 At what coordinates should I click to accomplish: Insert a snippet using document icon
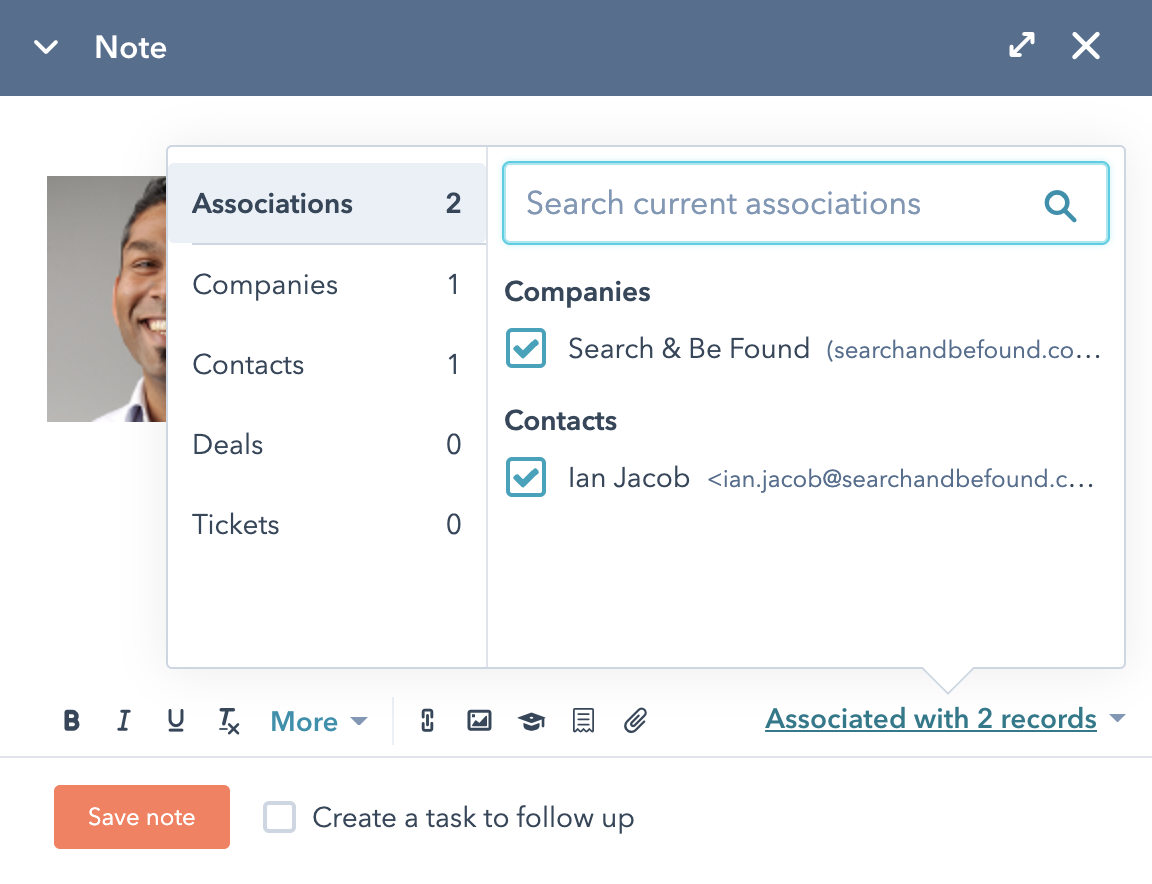(x=584, y=721)
